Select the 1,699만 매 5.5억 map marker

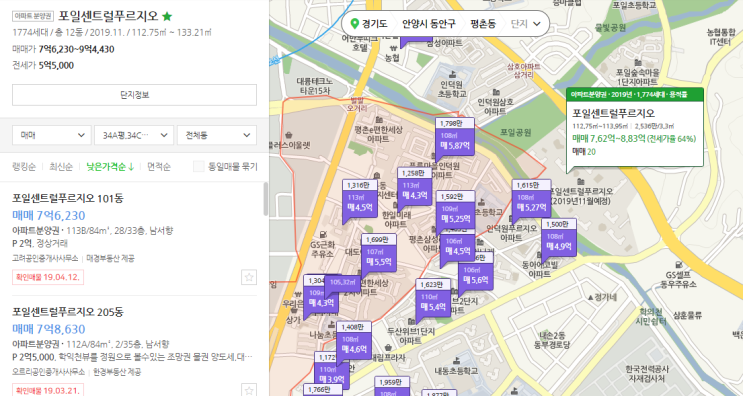[379, 253]
